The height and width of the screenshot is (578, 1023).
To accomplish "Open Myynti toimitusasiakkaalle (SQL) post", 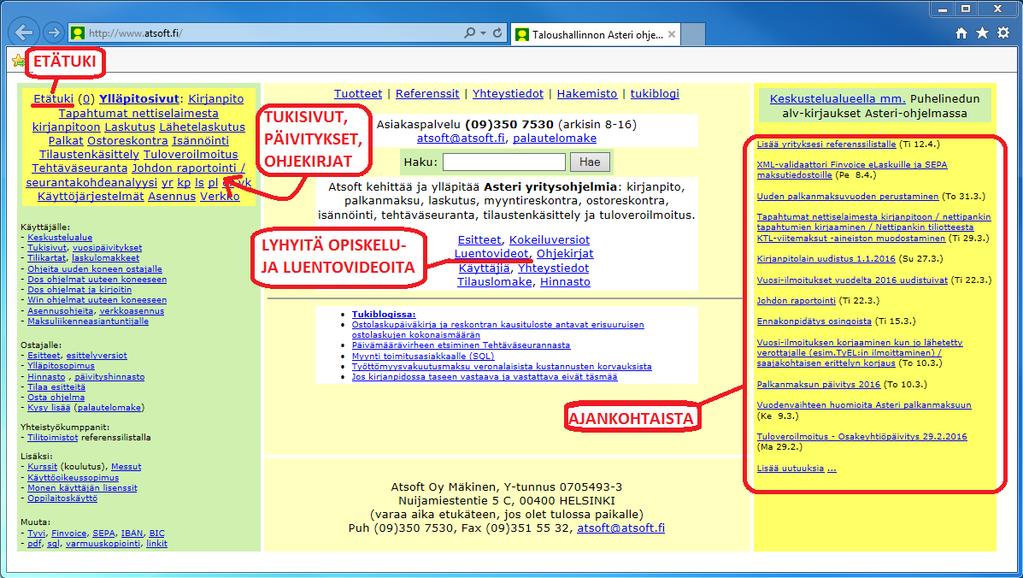I will (x=423, y=356).
